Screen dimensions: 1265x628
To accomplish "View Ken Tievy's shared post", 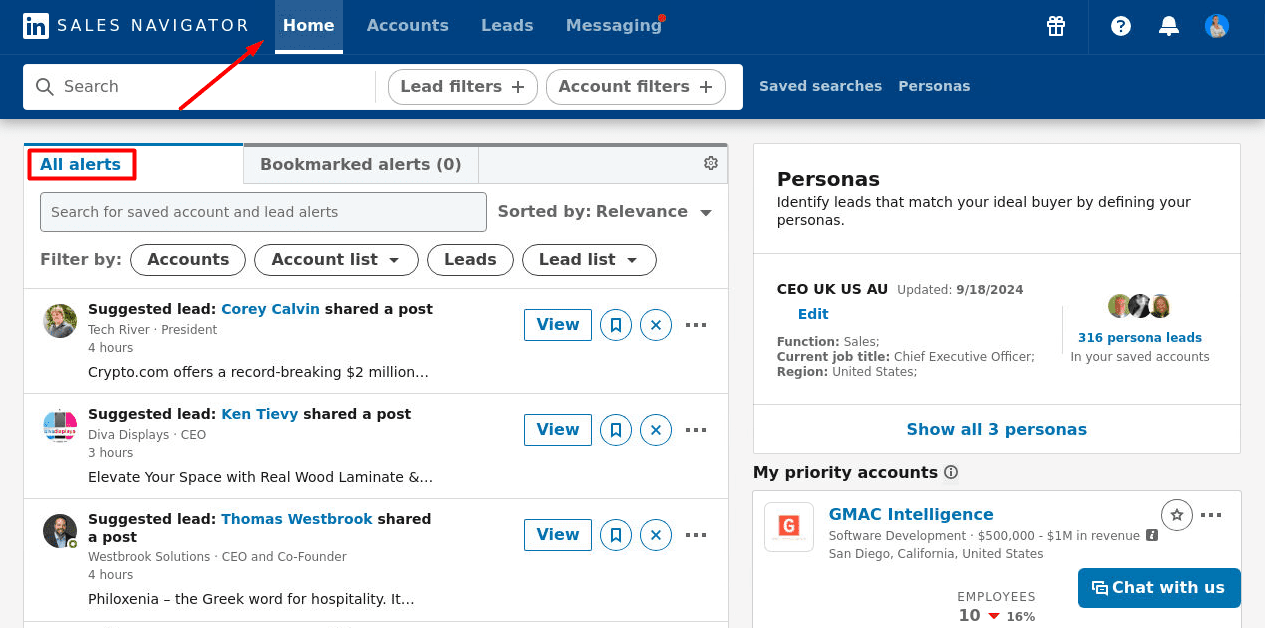I will [x=558, y=430].
